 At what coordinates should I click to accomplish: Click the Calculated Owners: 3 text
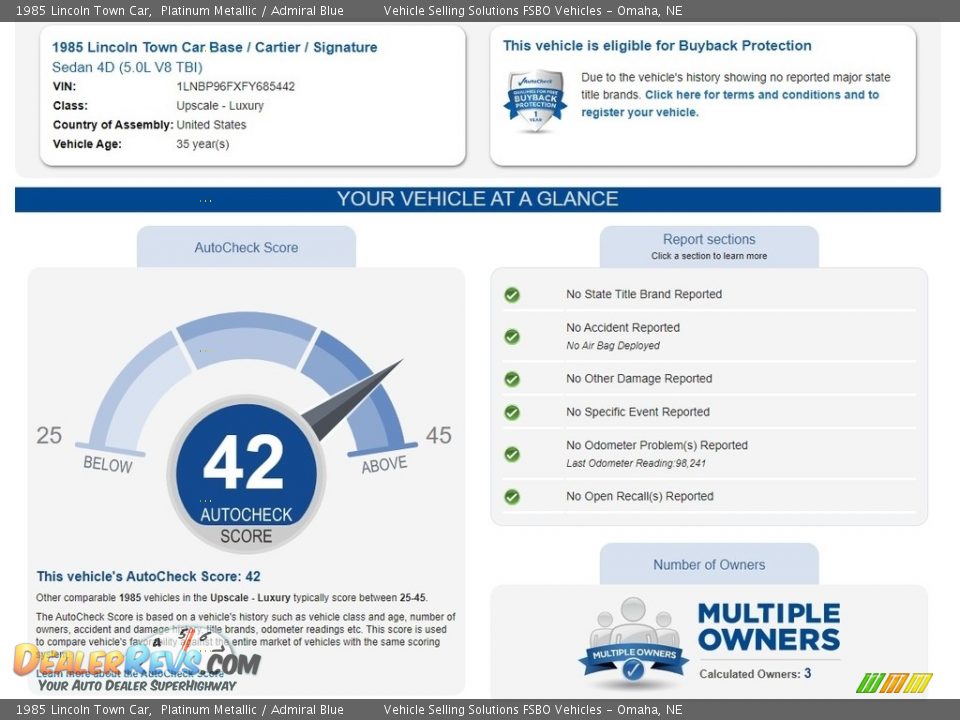click(756, 673)
